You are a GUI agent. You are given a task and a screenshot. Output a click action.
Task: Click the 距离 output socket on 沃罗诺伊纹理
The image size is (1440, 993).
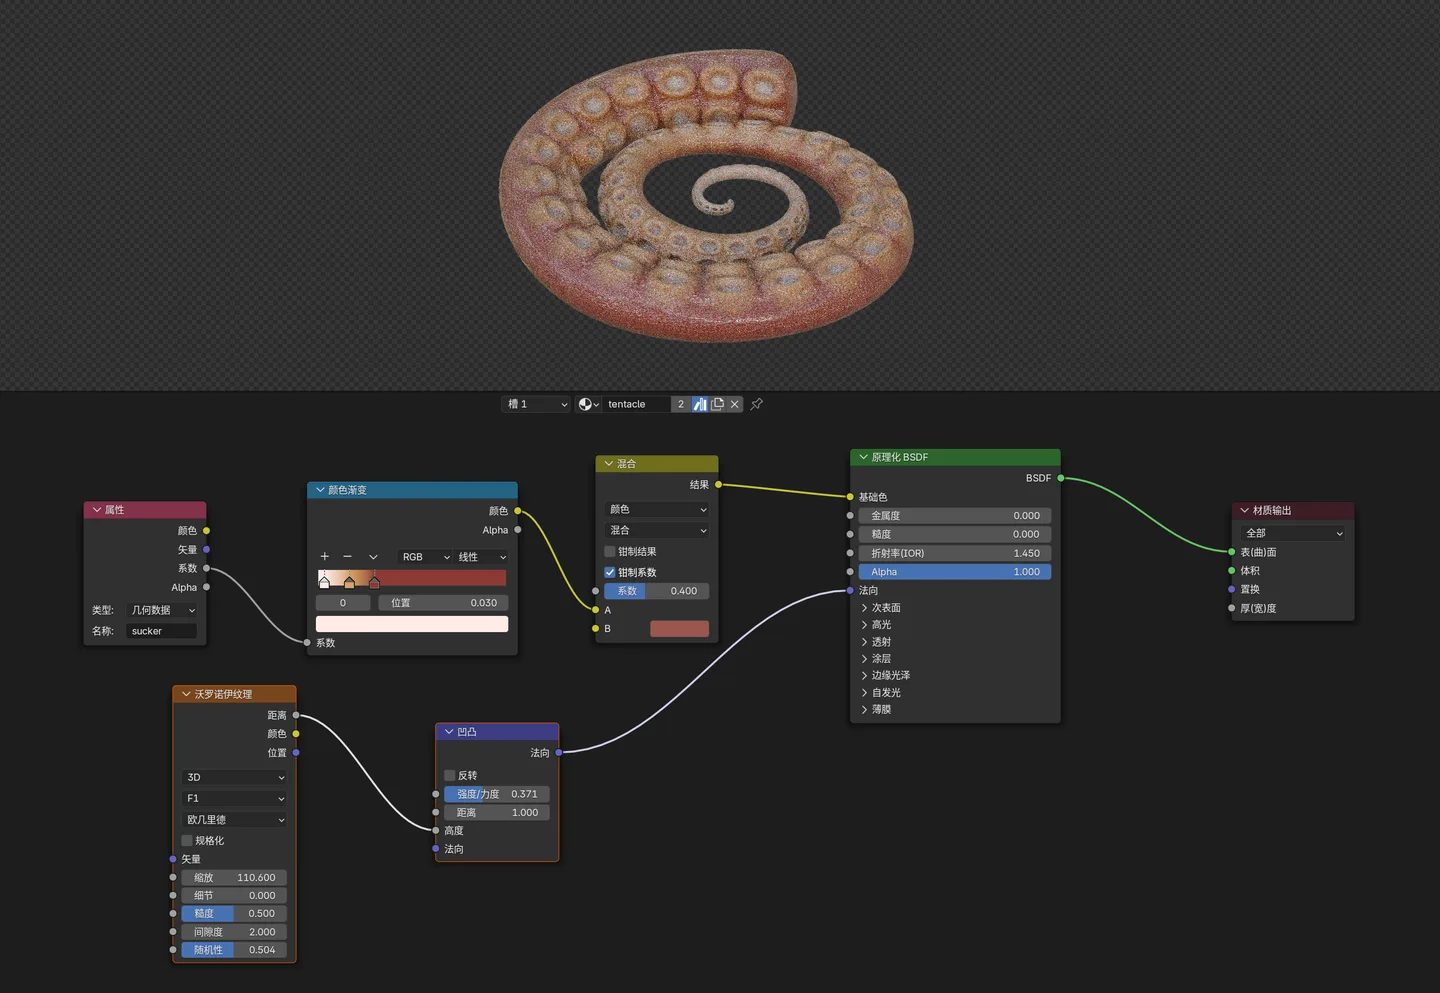[x=296, y=715]
